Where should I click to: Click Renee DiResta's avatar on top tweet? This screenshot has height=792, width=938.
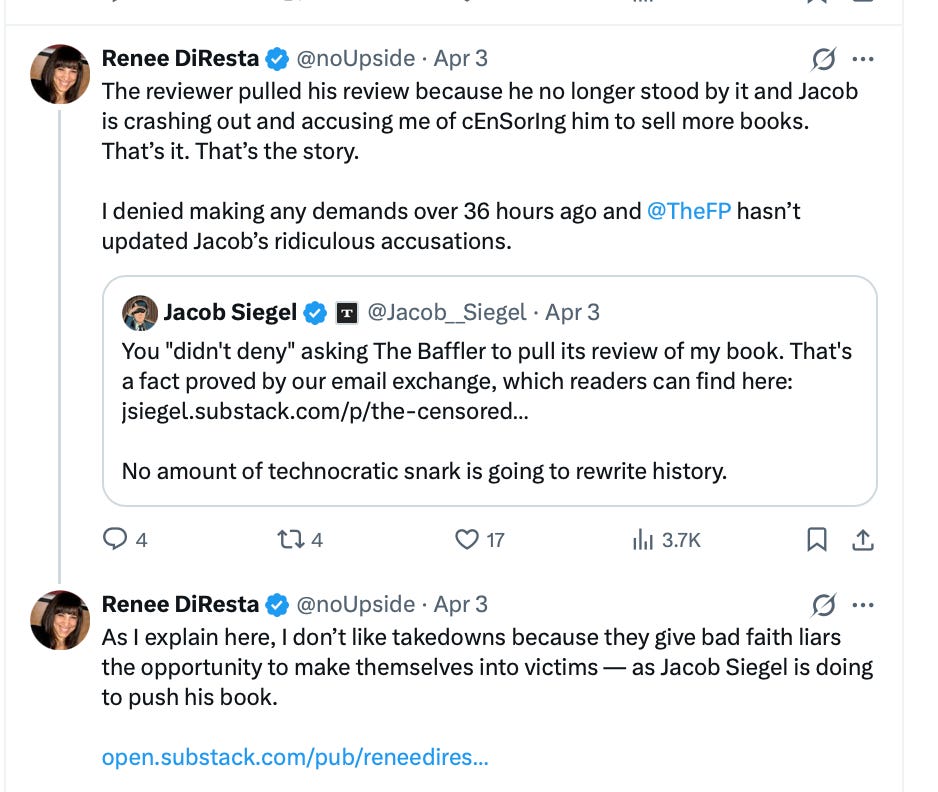(x=60, y=74)
